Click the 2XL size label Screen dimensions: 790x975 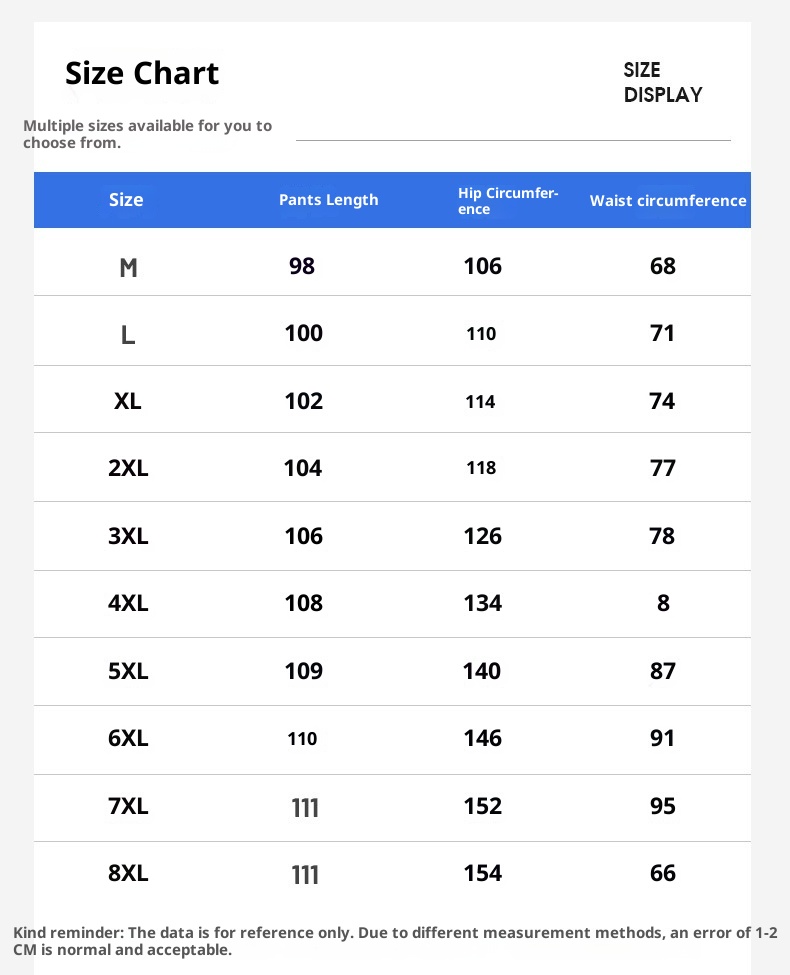(128, 469)
